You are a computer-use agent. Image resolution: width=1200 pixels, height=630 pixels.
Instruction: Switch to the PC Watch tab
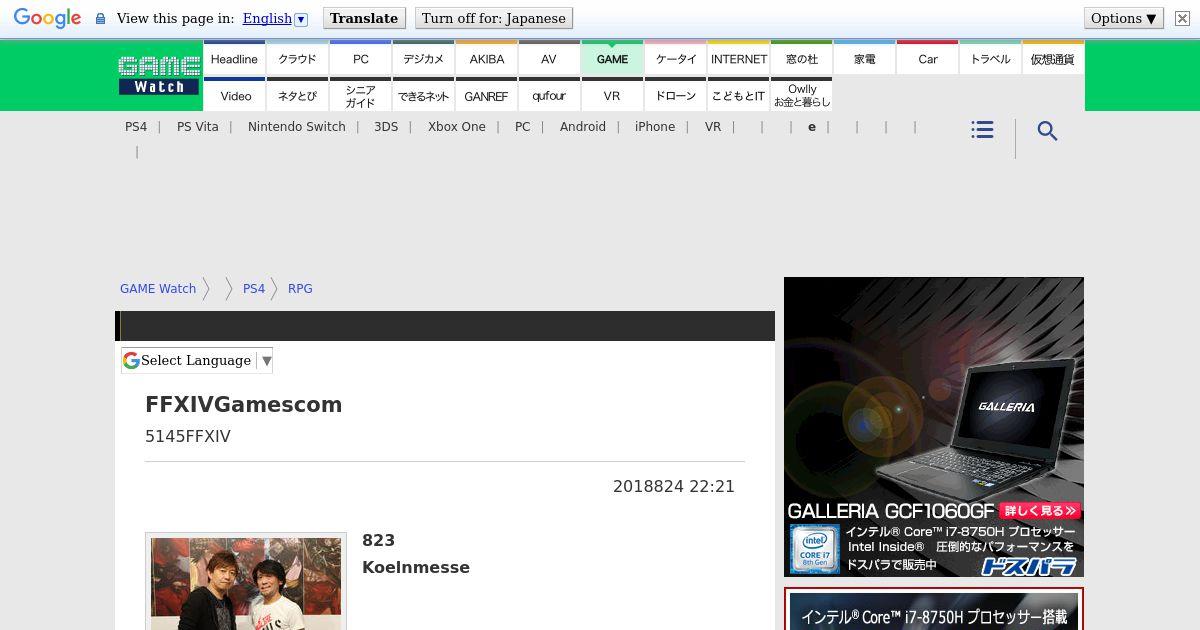click(x=360, y=59)
